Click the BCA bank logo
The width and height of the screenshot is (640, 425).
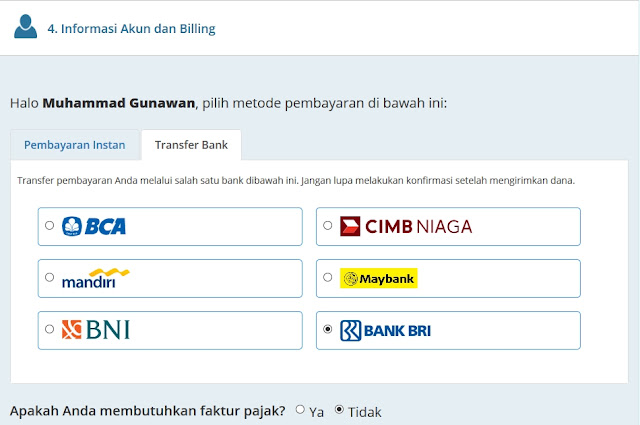[x=94, y=226]
